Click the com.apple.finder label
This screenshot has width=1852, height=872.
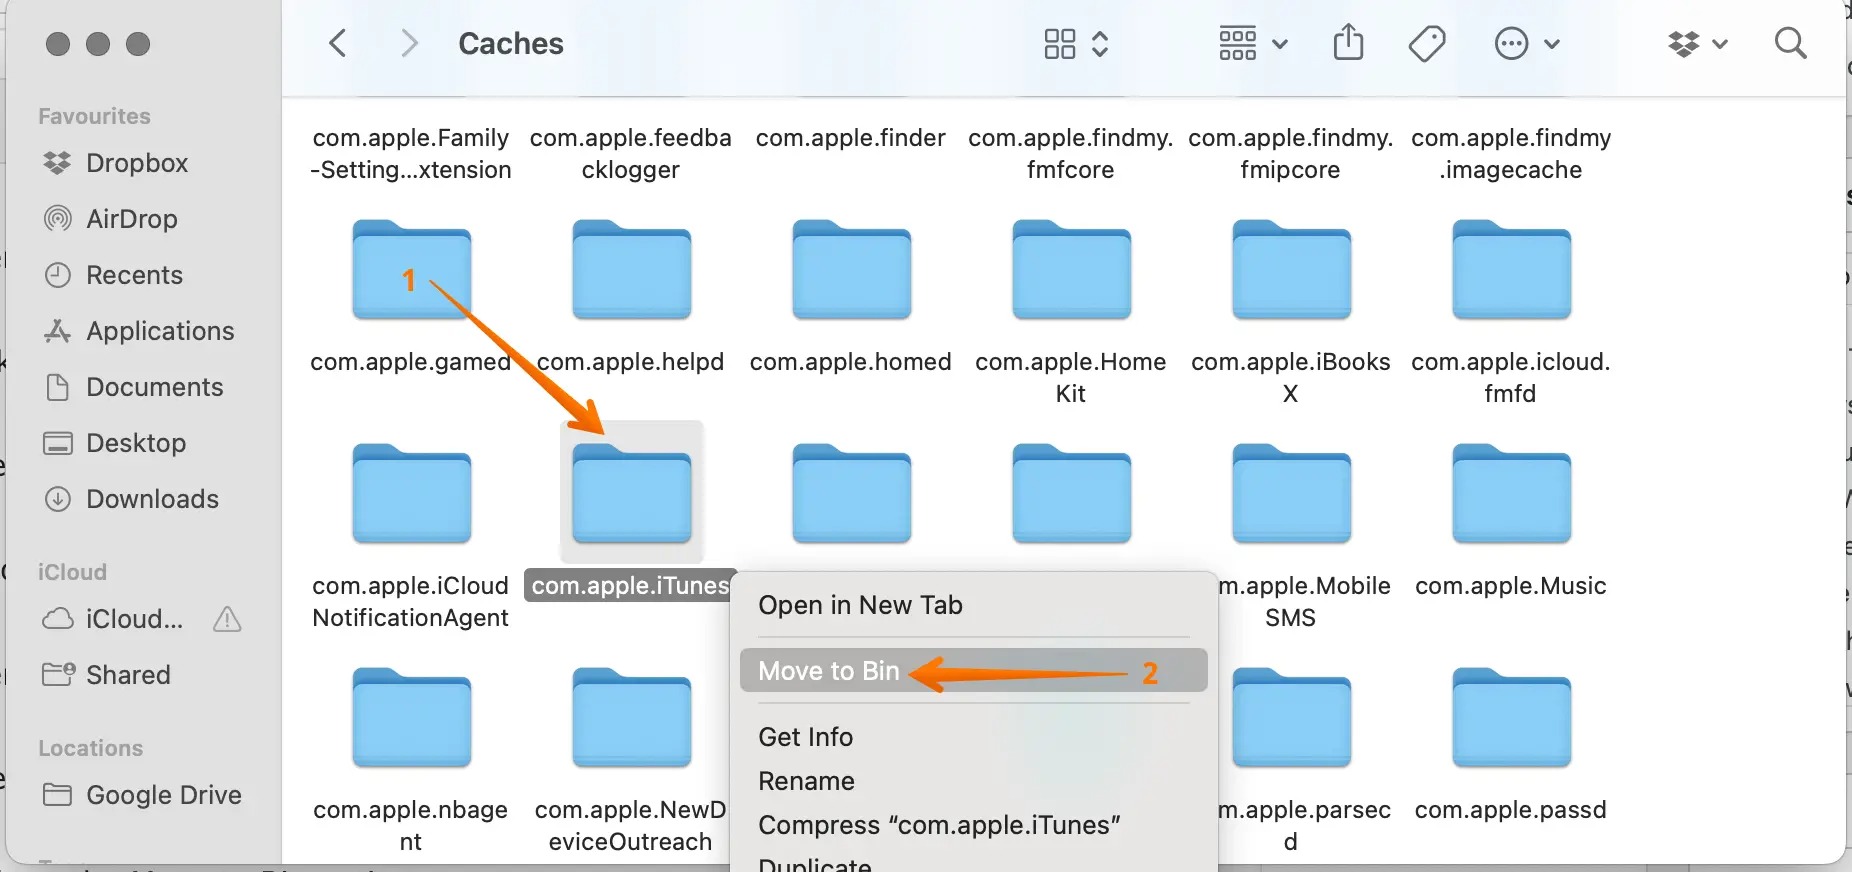pos(851,138)
